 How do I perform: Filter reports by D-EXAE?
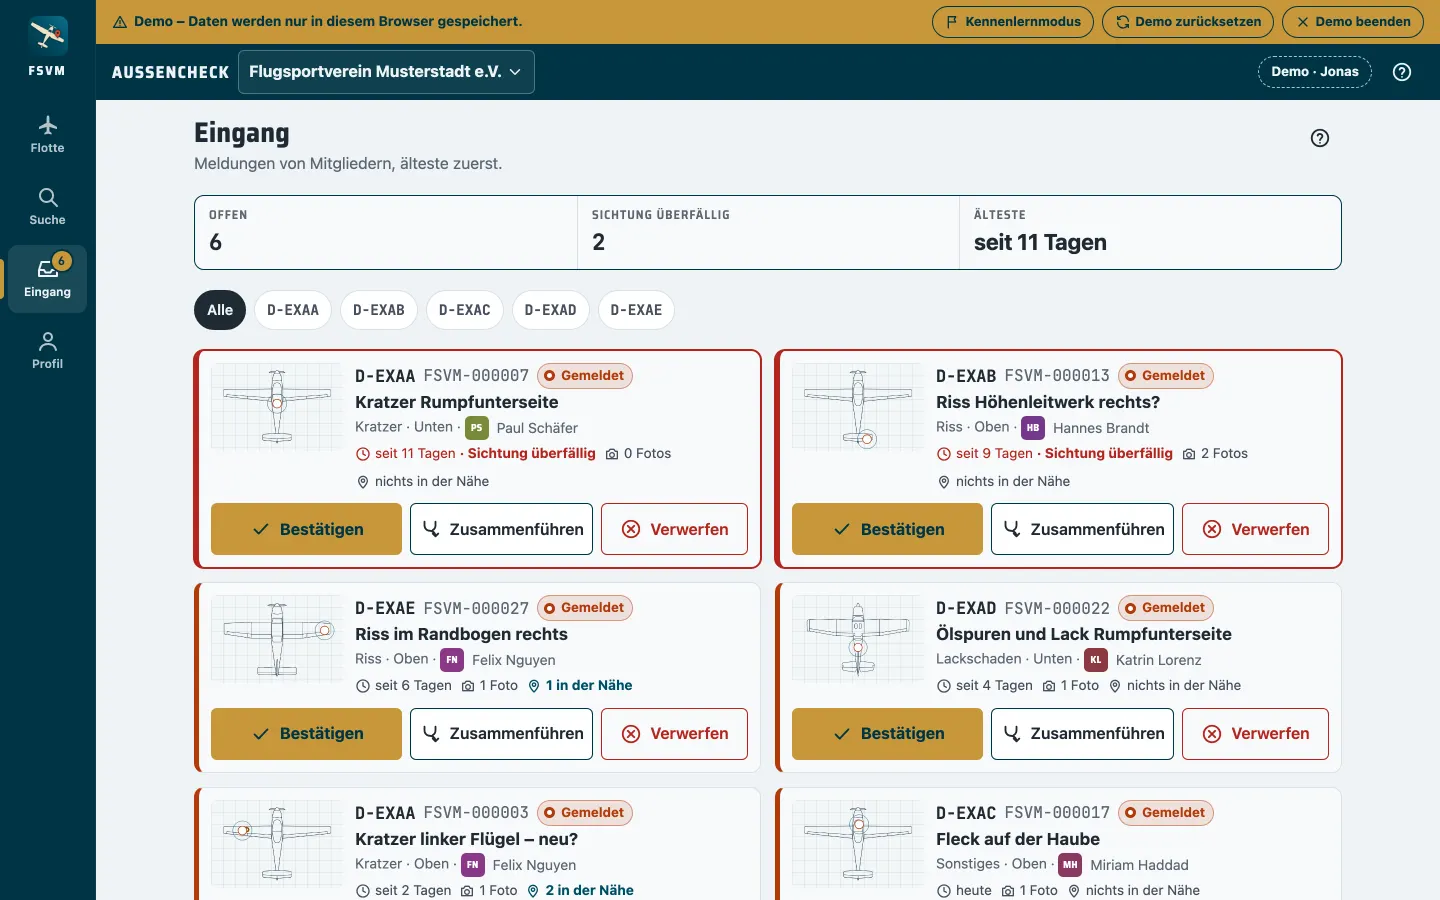(637, 310)
